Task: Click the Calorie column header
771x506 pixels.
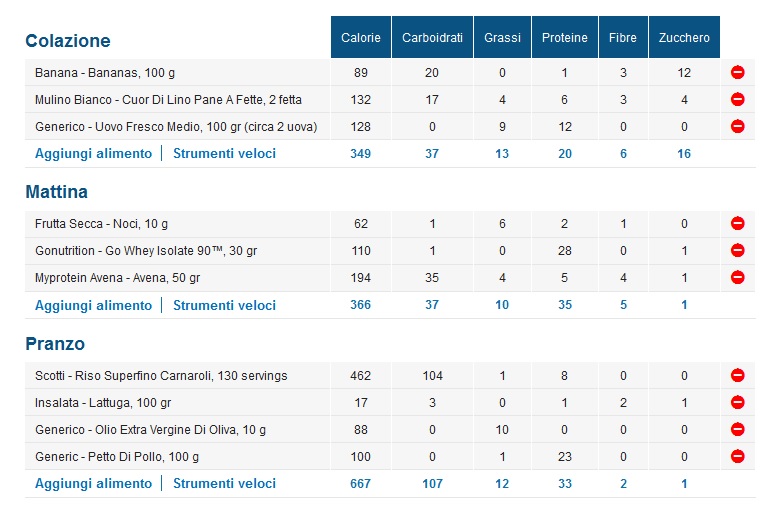Action: pos(360,38)
